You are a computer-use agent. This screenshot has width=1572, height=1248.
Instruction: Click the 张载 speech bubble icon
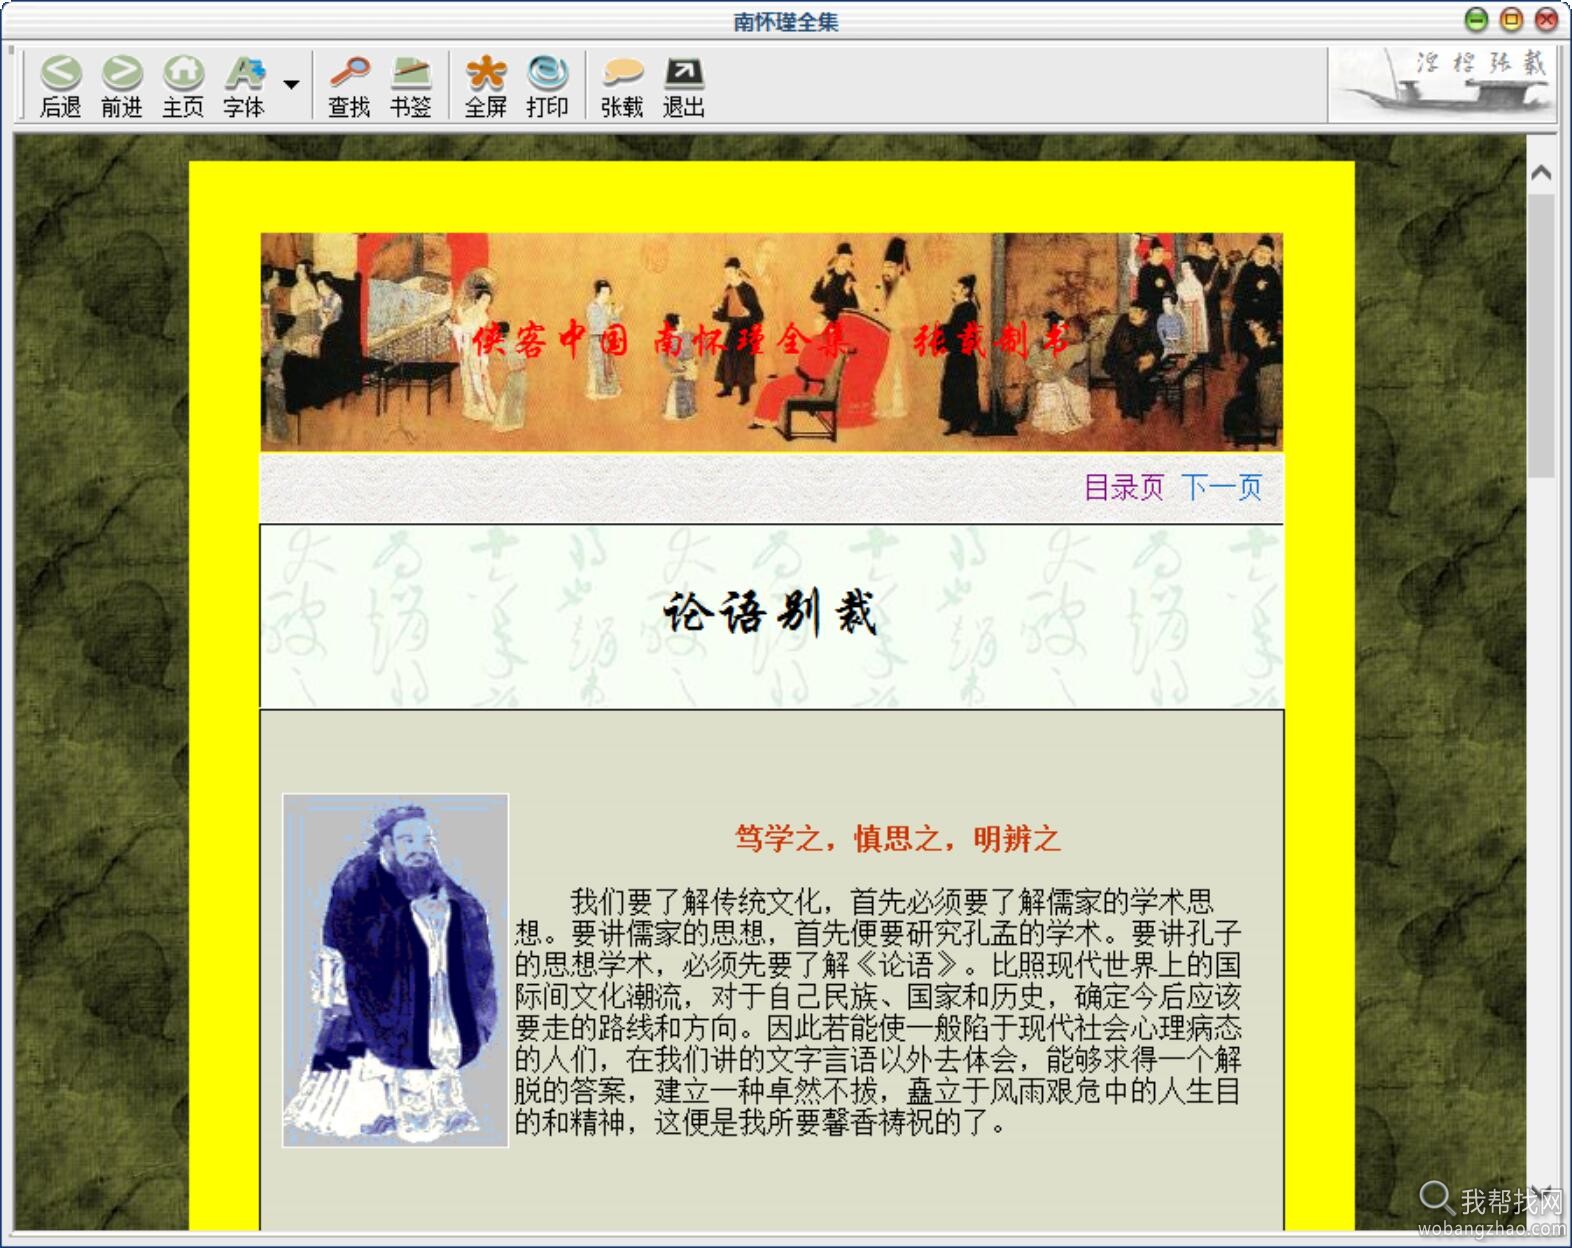coord(622,87)
